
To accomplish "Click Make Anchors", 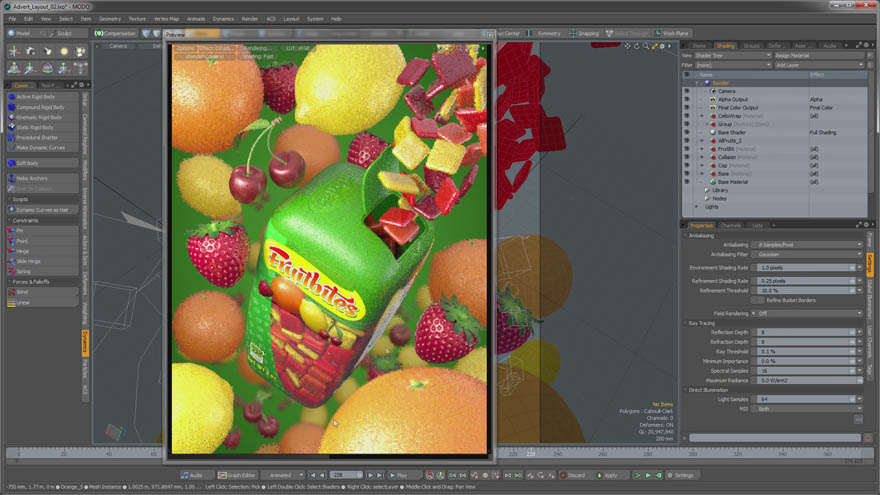I will click(x=42, y=178).
